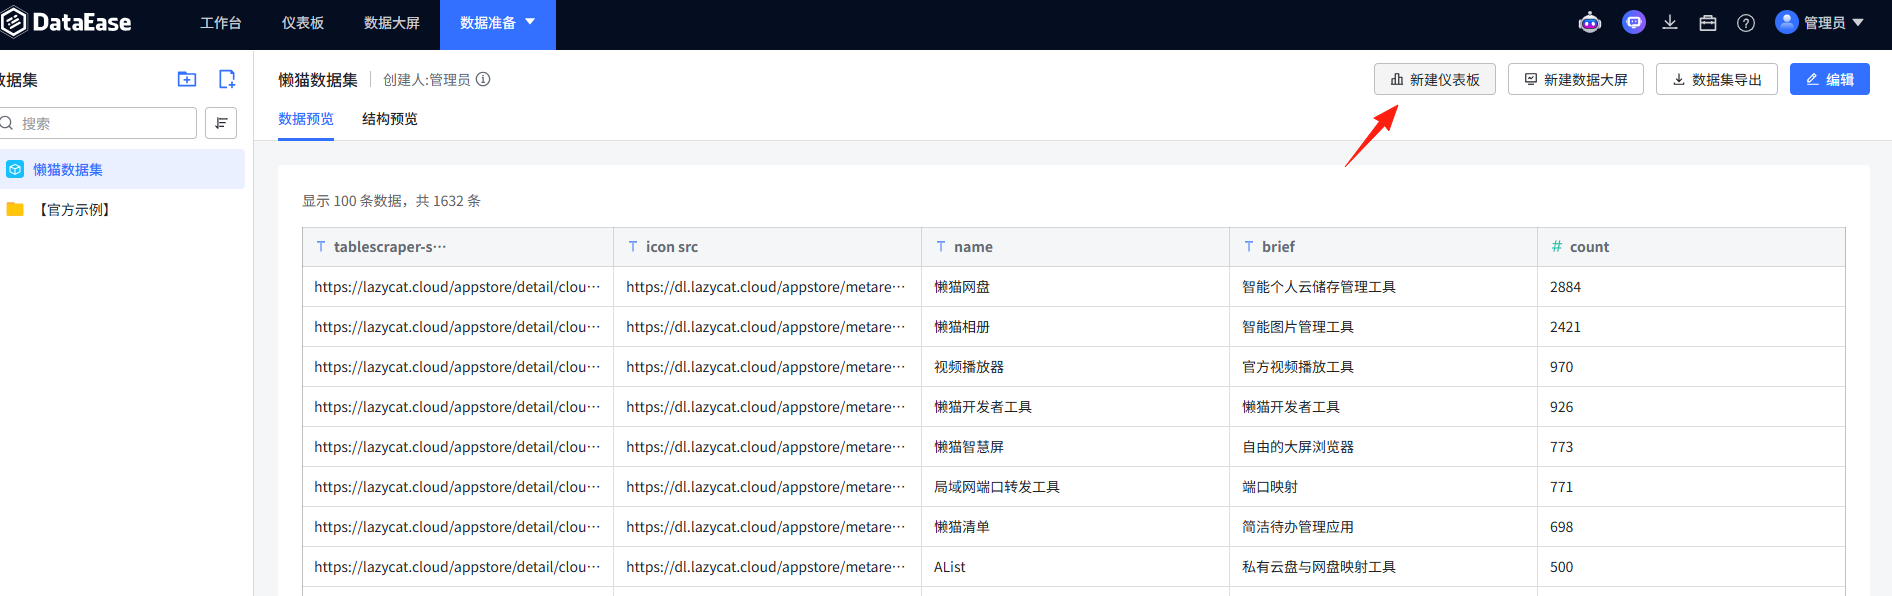Open the AI assistant robot icon

coord(1590,23)
